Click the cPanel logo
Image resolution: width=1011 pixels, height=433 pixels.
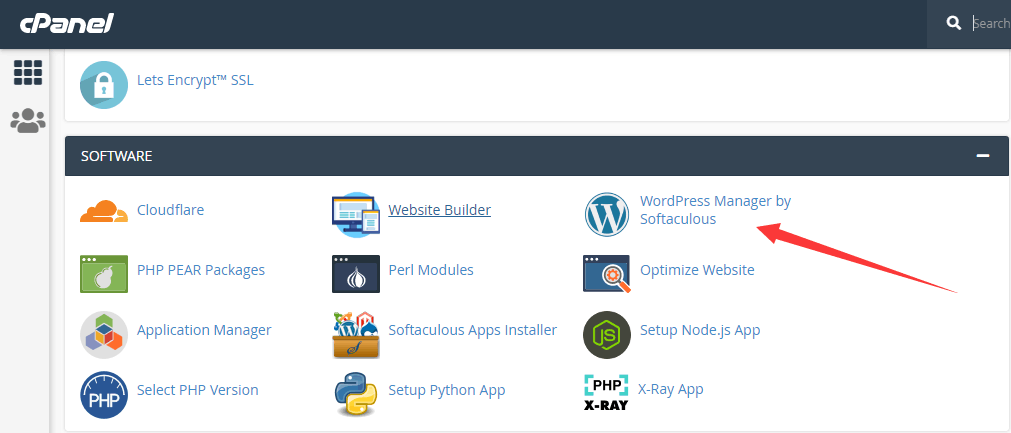(x=66, y=24)
